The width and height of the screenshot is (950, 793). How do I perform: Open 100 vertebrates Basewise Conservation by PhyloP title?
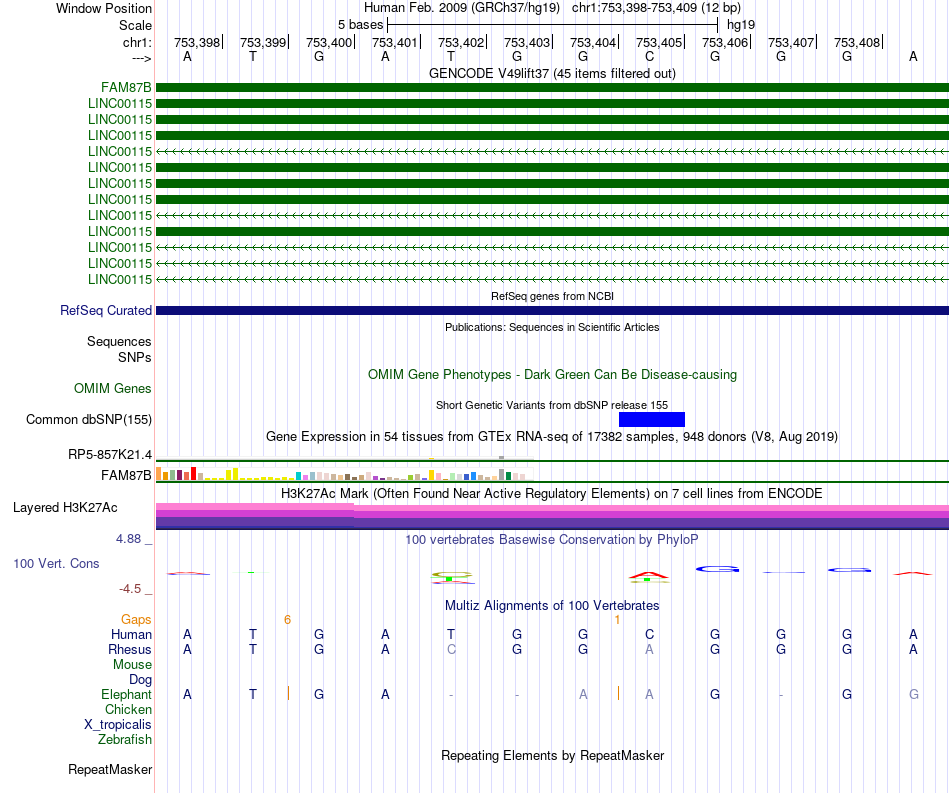552,539
